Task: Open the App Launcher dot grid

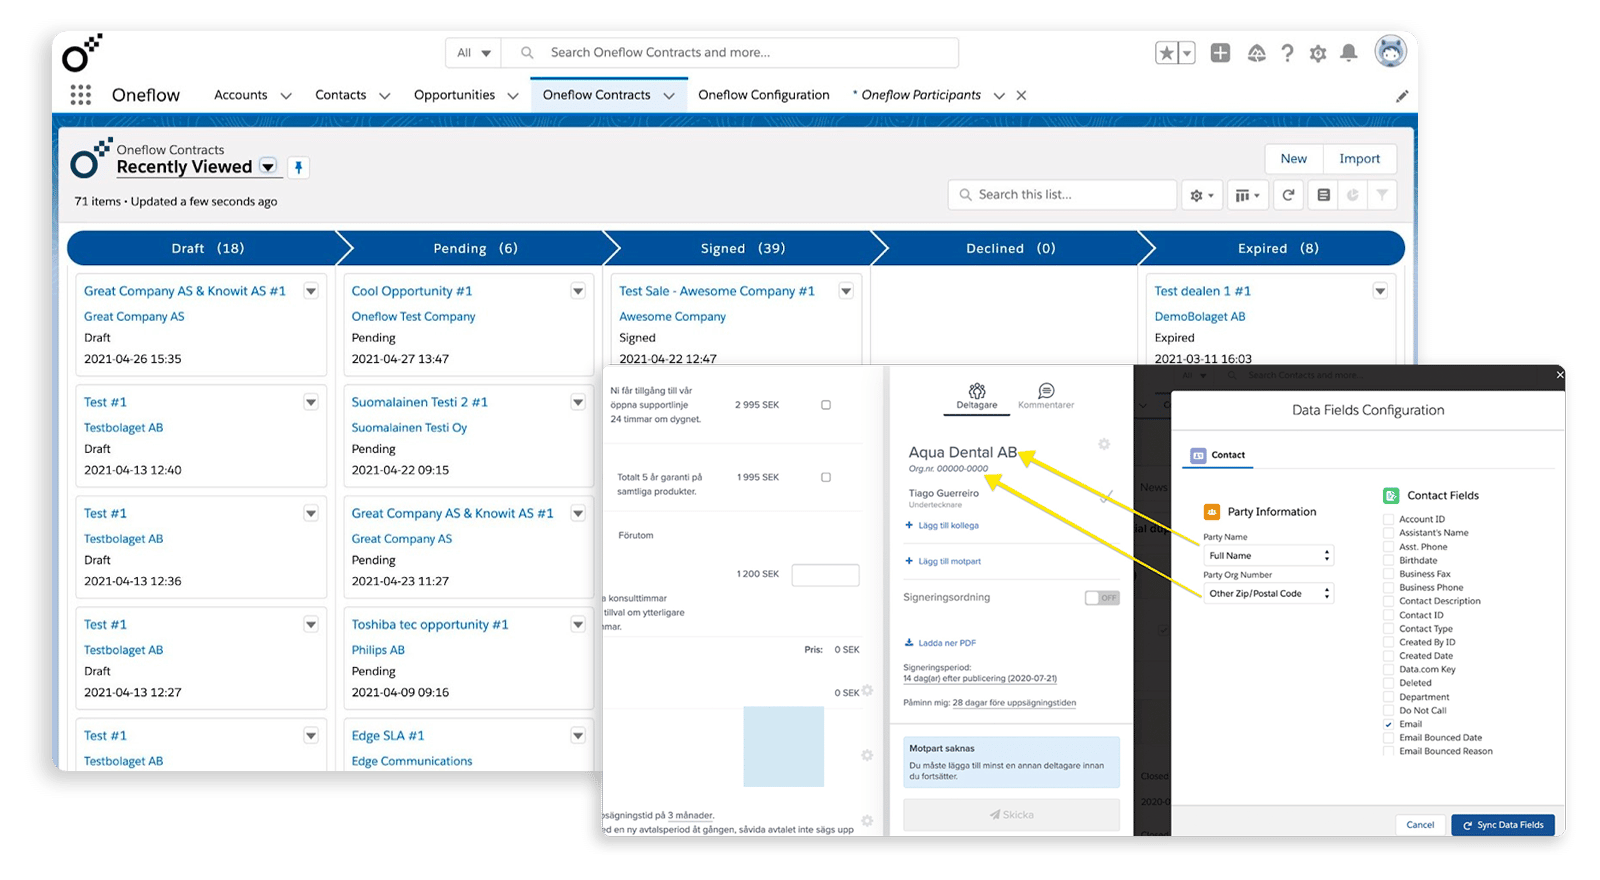Action: [81, 95]
